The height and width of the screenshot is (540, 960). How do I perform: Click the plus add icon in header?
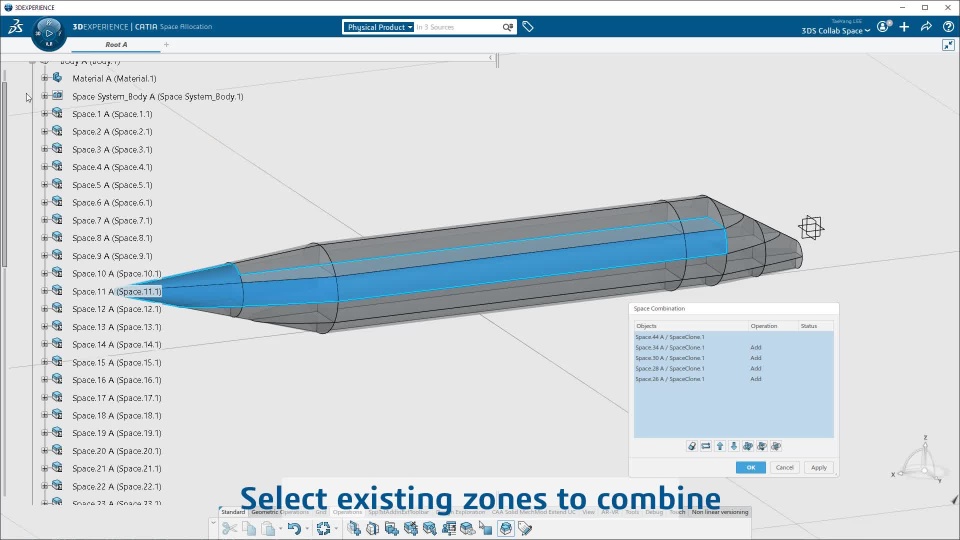point(904,26)
